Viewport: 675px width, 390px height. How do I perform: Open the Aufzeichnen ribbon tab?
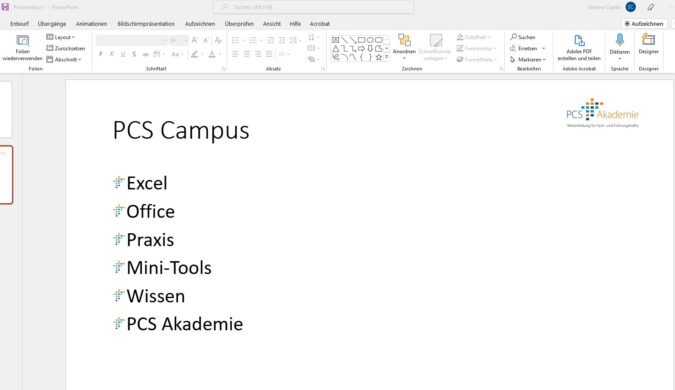tap(200, 24)
